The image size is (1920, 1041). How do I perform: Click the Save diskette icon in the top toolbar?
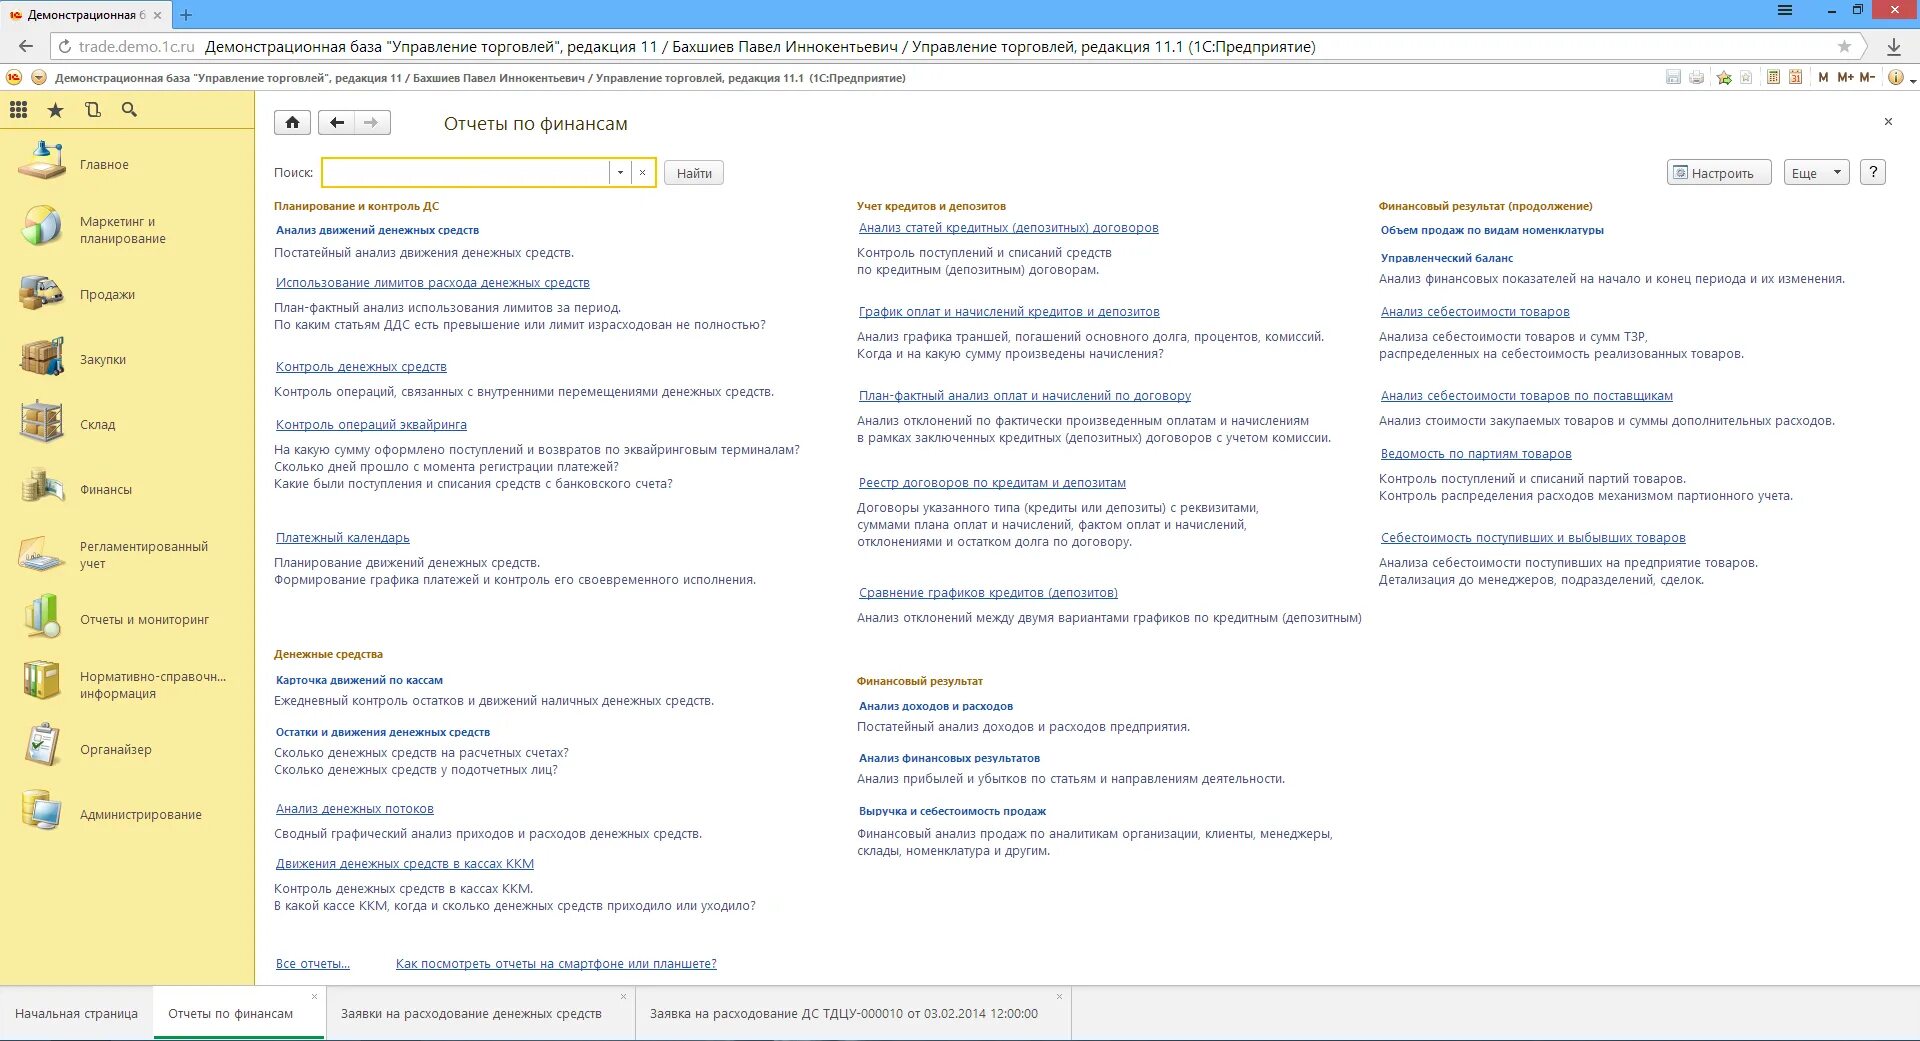[x=1673, y=77]
